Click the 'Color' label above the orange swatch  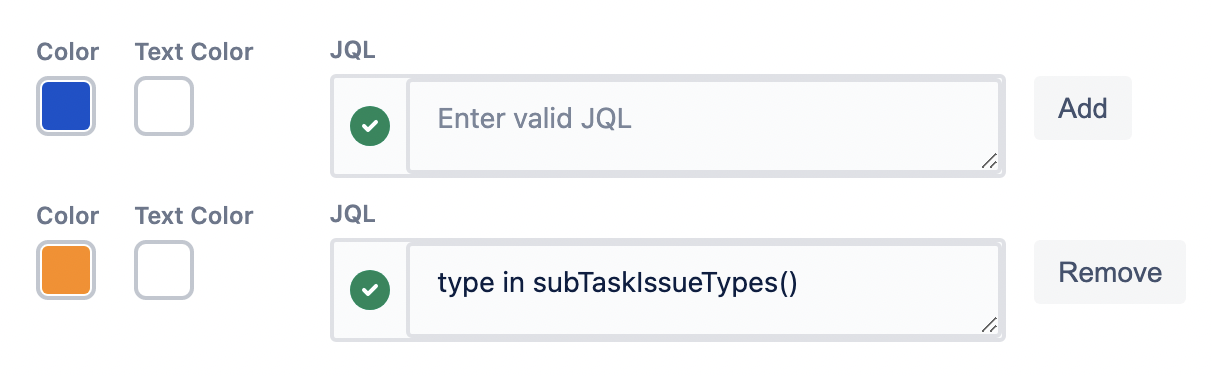(x=68, y=215)
